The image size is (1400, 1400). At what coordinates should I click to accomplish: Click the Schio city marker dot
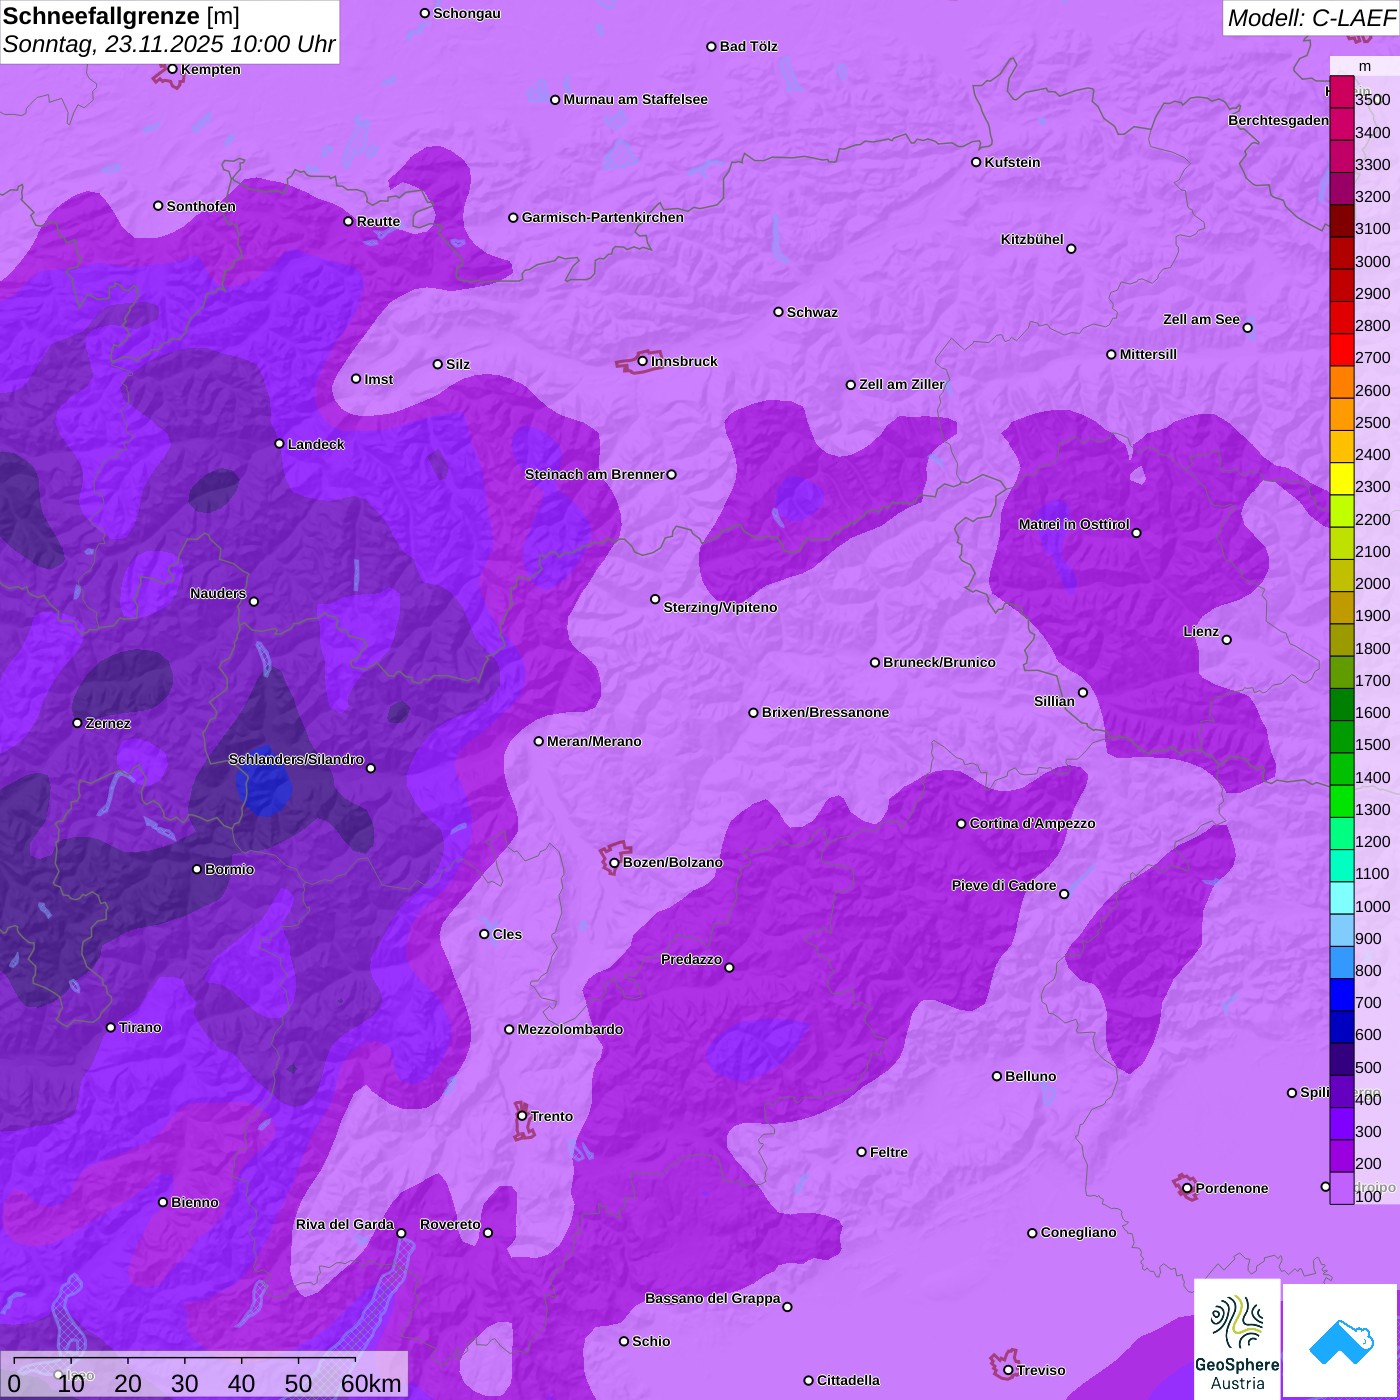[x=624, y=1341]
